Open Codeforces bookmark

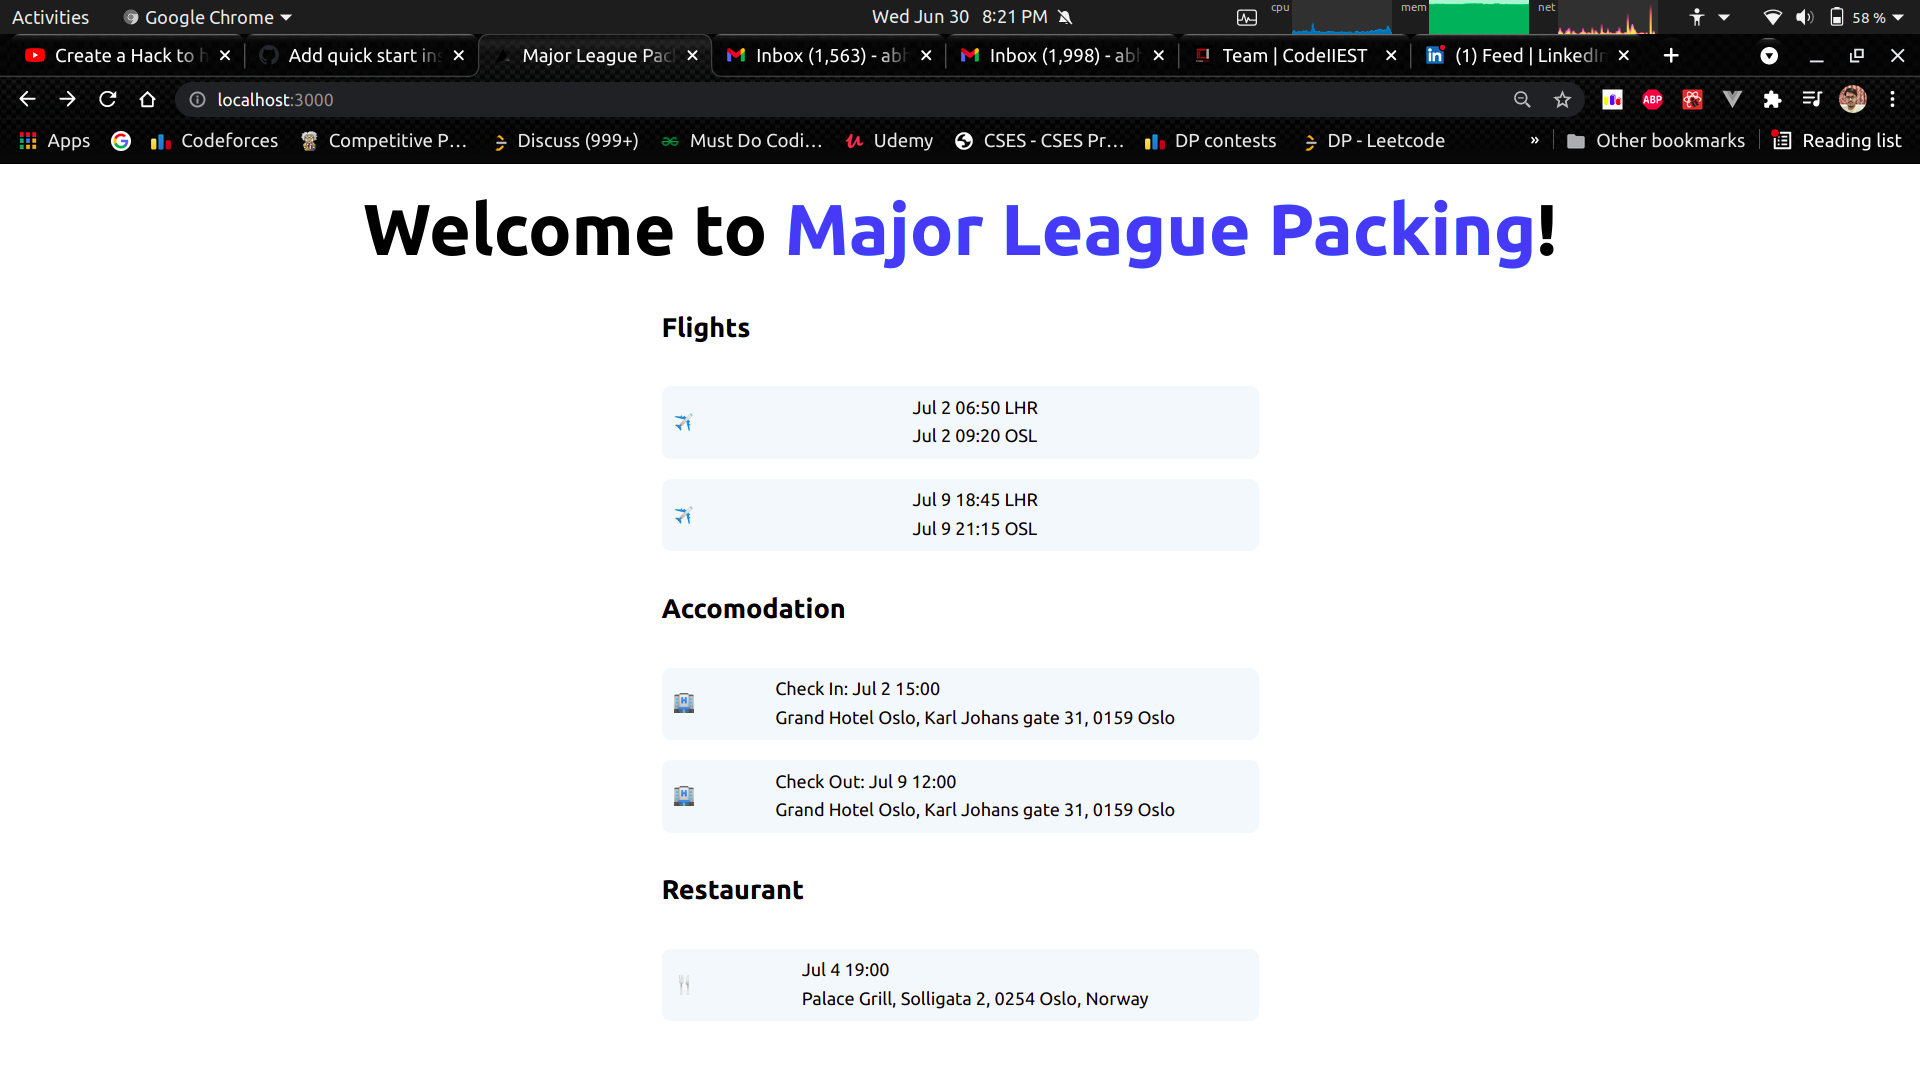pyautogui.click(x=214, y=141)
